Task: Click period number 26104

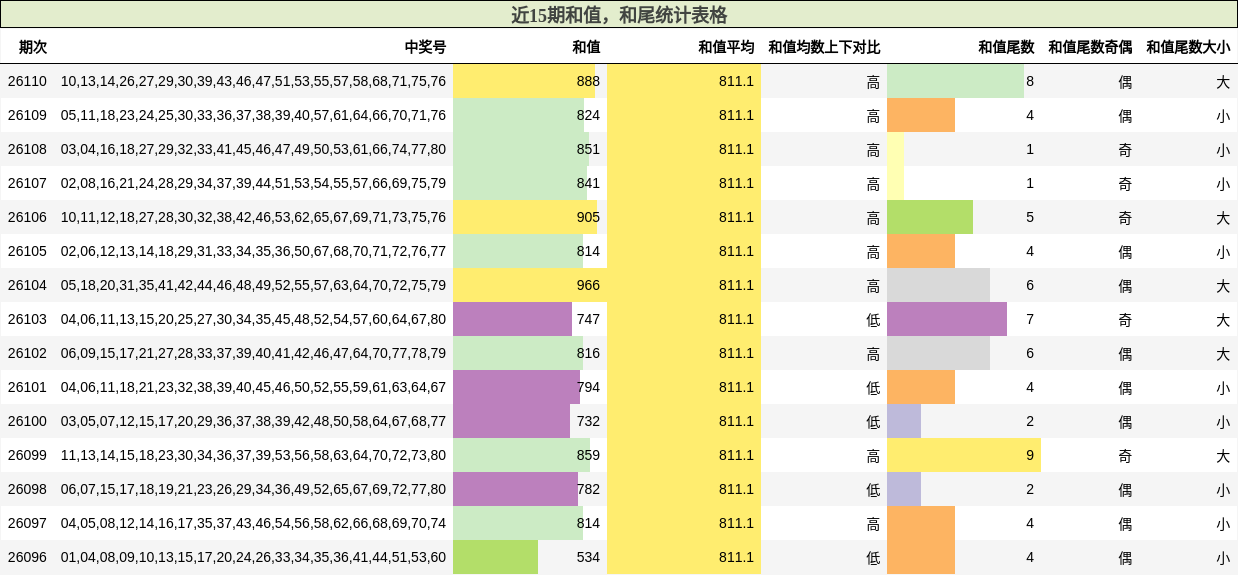Action: pyautogui.click(x=27, y=285)
